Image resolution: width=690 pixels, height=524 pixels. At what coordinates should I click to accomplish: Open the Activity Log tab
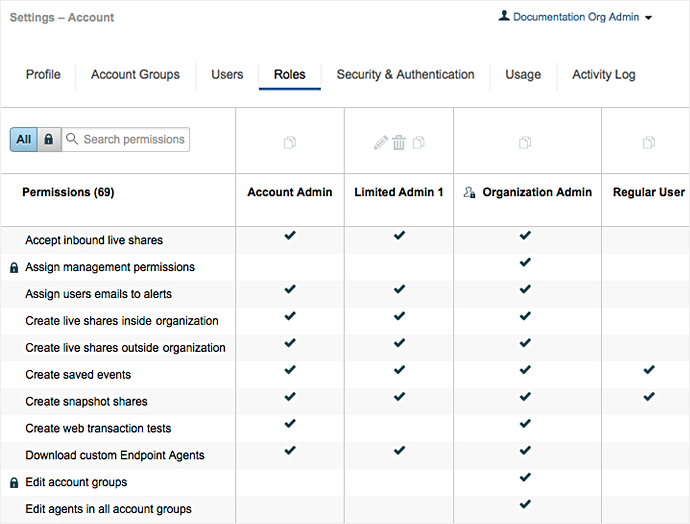(x=603, y=75)
